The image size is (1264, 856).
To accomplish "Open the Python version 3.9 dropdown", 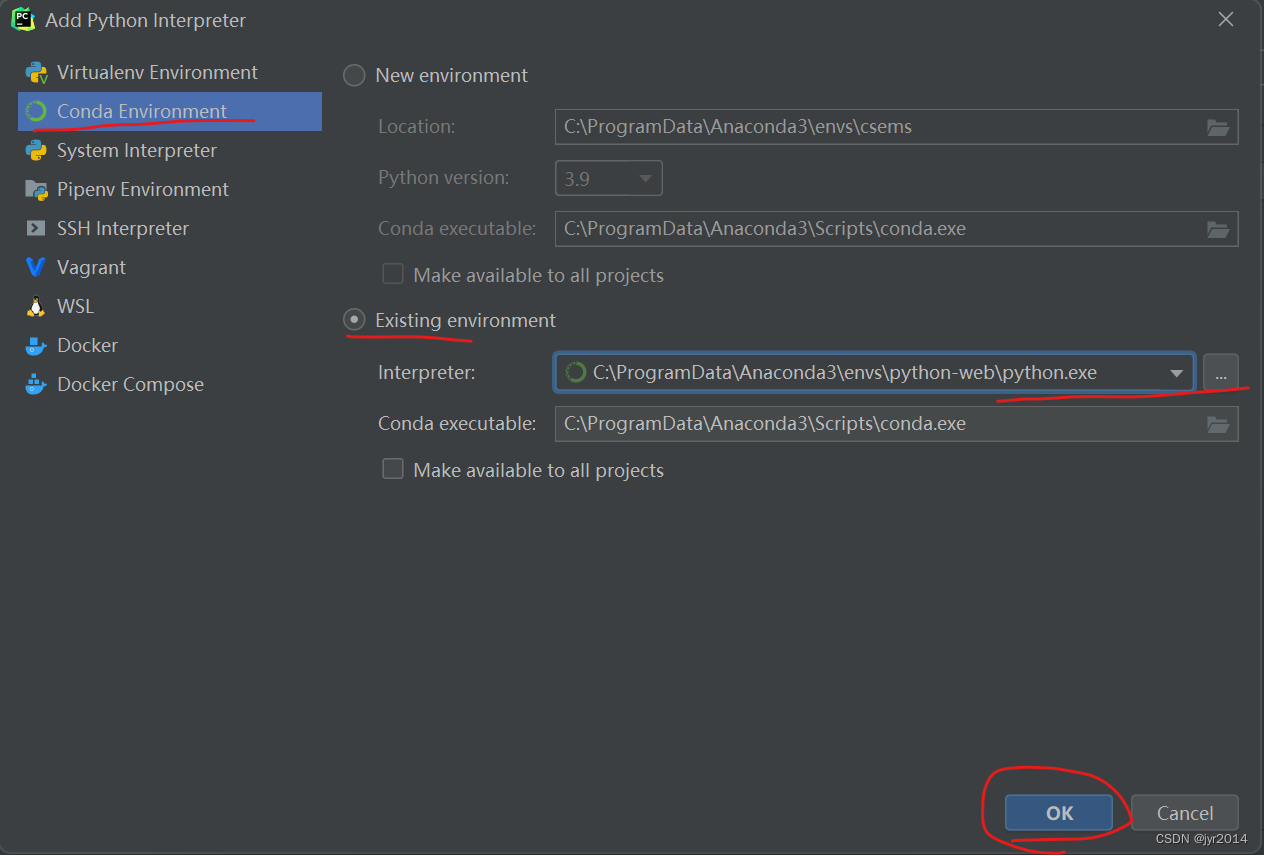I will coord(609,179).
